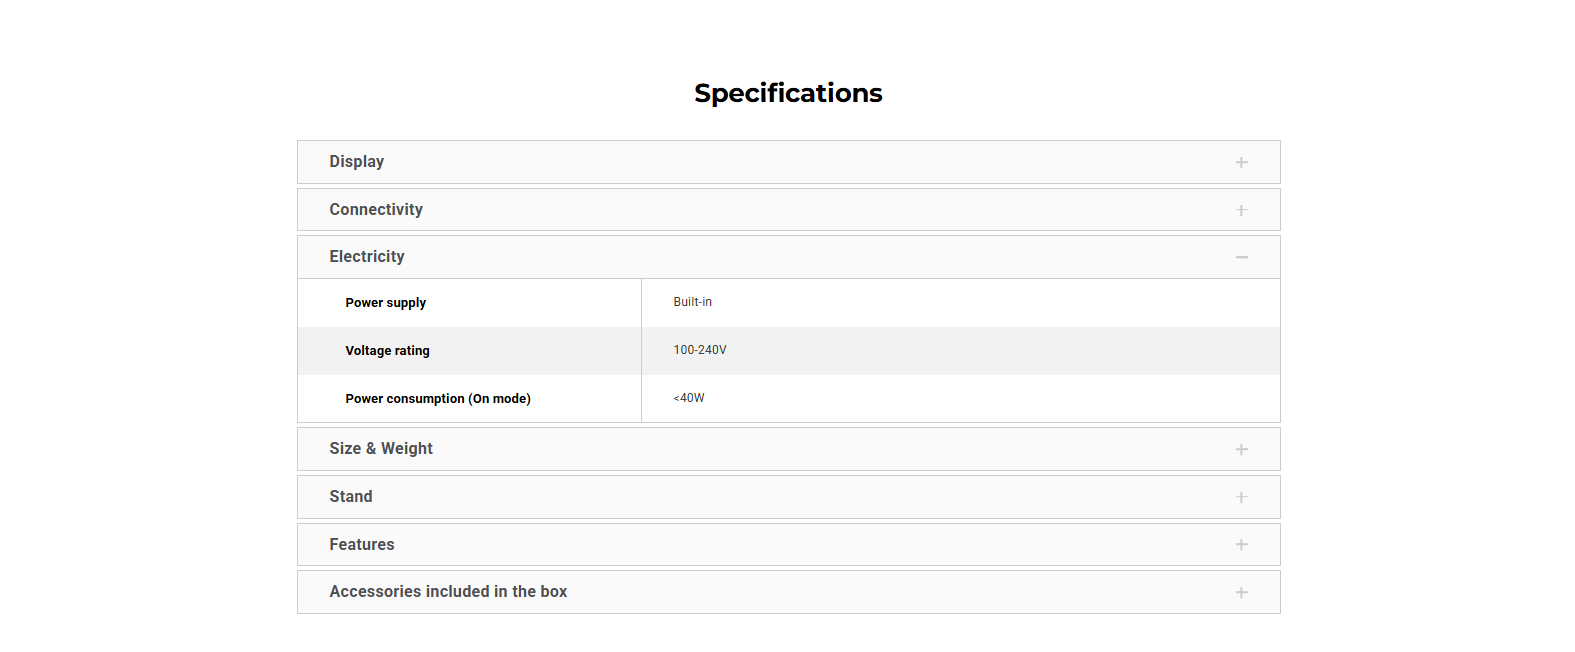Screen dimensions: 1575x652
Task: Show the Features section
Action: click(x=362, y=545)
